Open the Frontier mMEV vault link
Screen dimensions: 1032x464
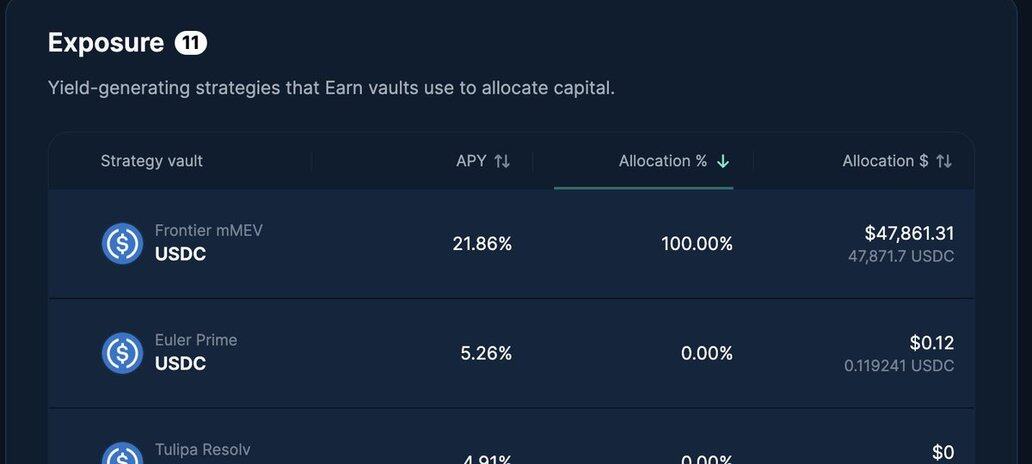coord(208,231)
